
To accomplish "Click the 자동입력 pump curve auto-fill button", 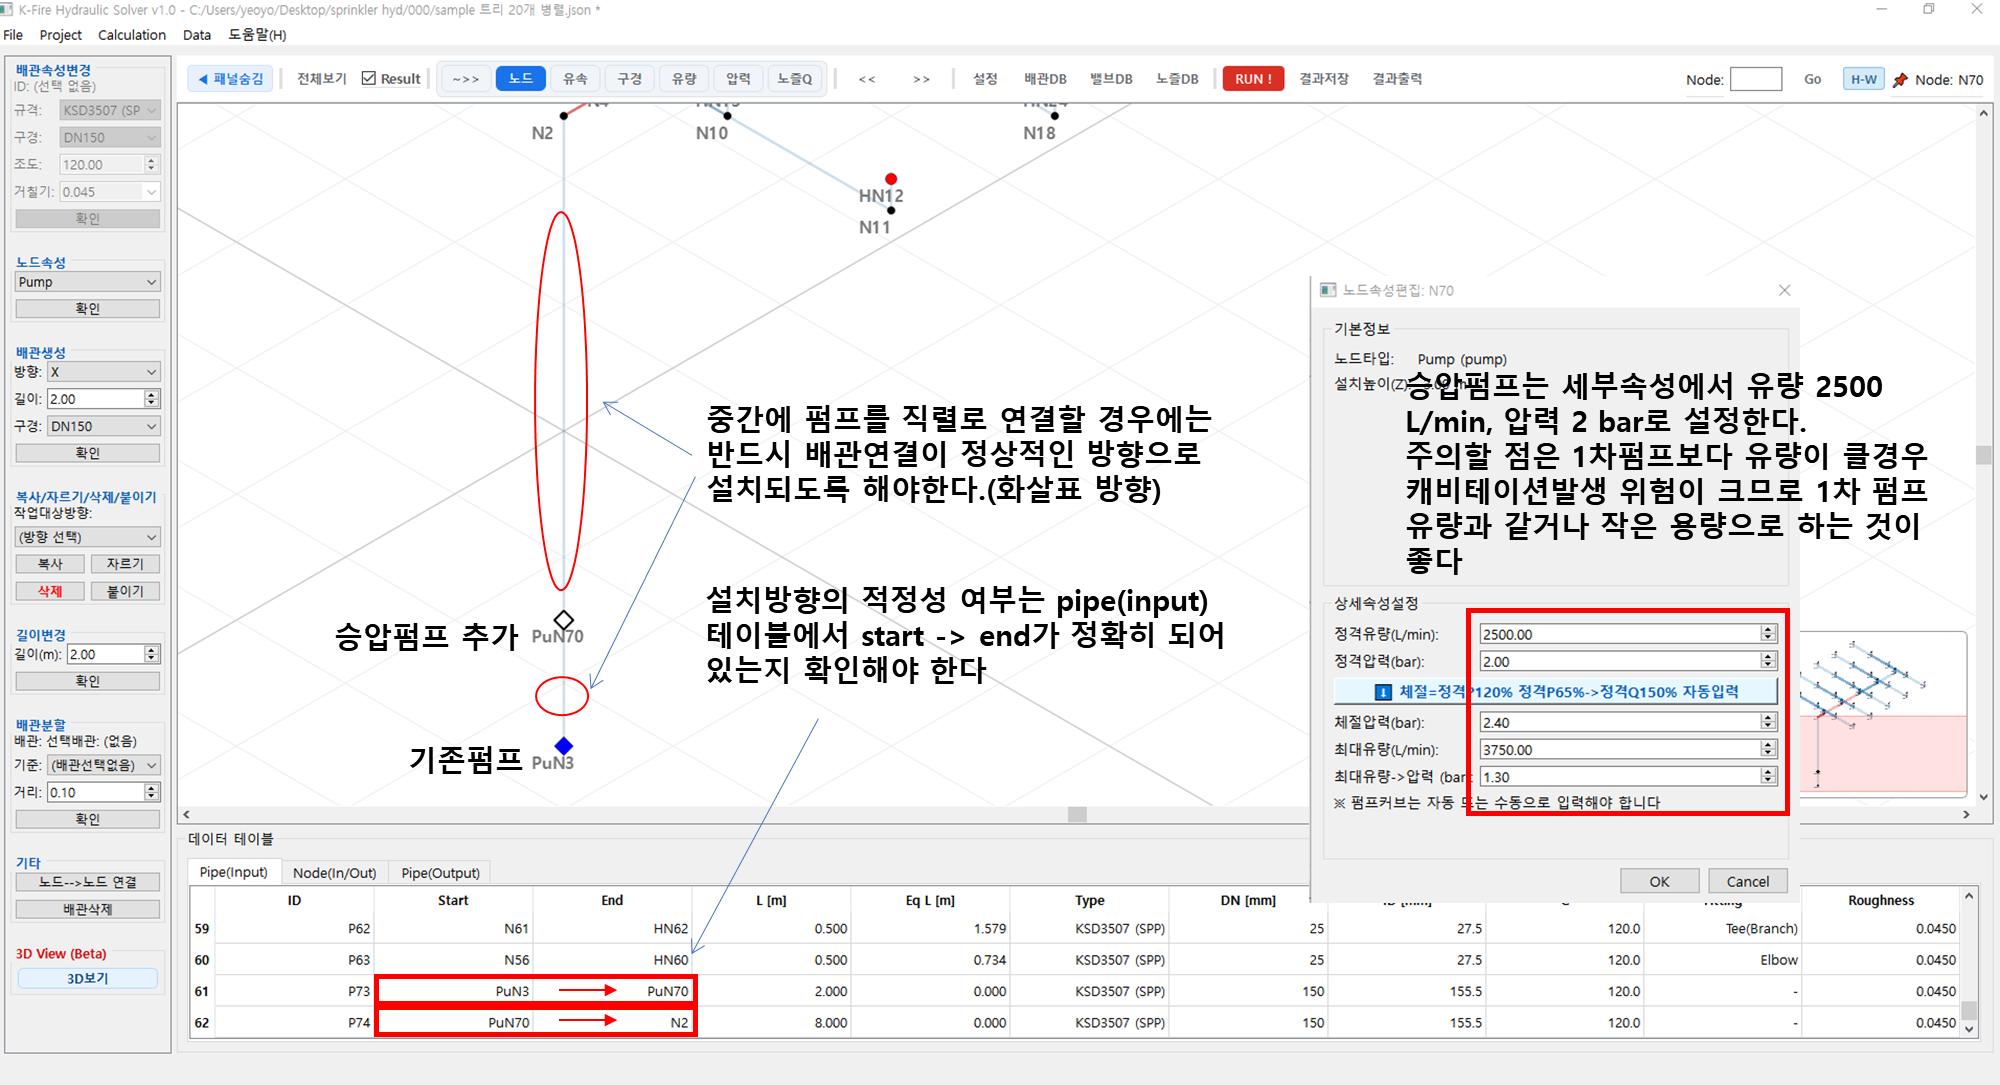I will [x=1555, y=691].
